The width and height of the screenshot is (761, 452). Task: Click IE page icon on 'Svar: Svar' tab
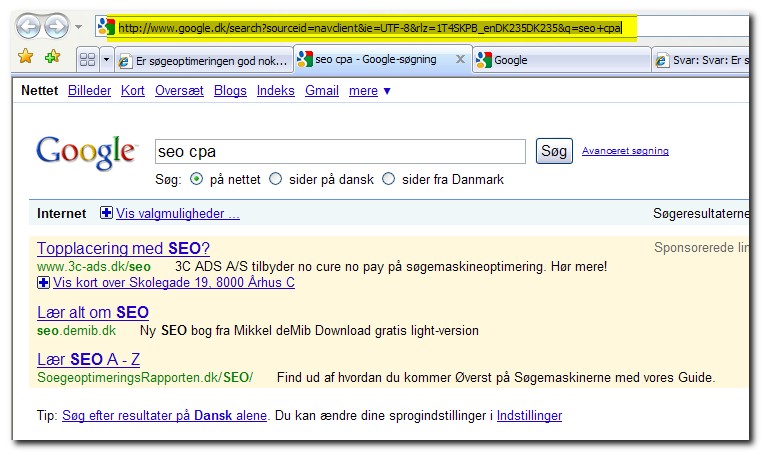pyautogui.click(x=661, y=61)
